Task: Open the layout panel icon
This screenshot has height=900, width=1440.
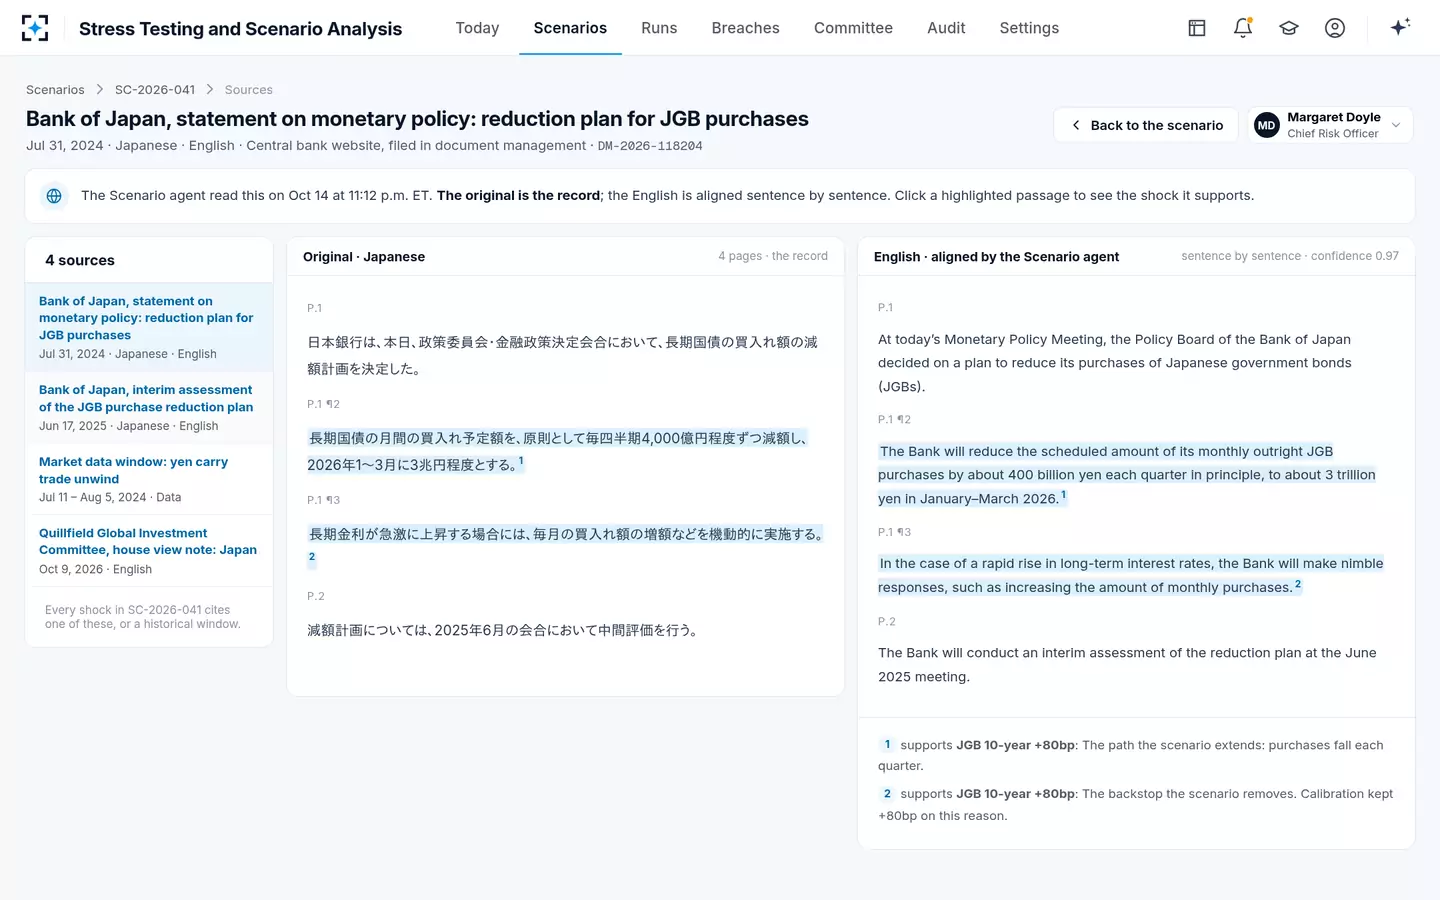Action: [x=1197, y=28]
